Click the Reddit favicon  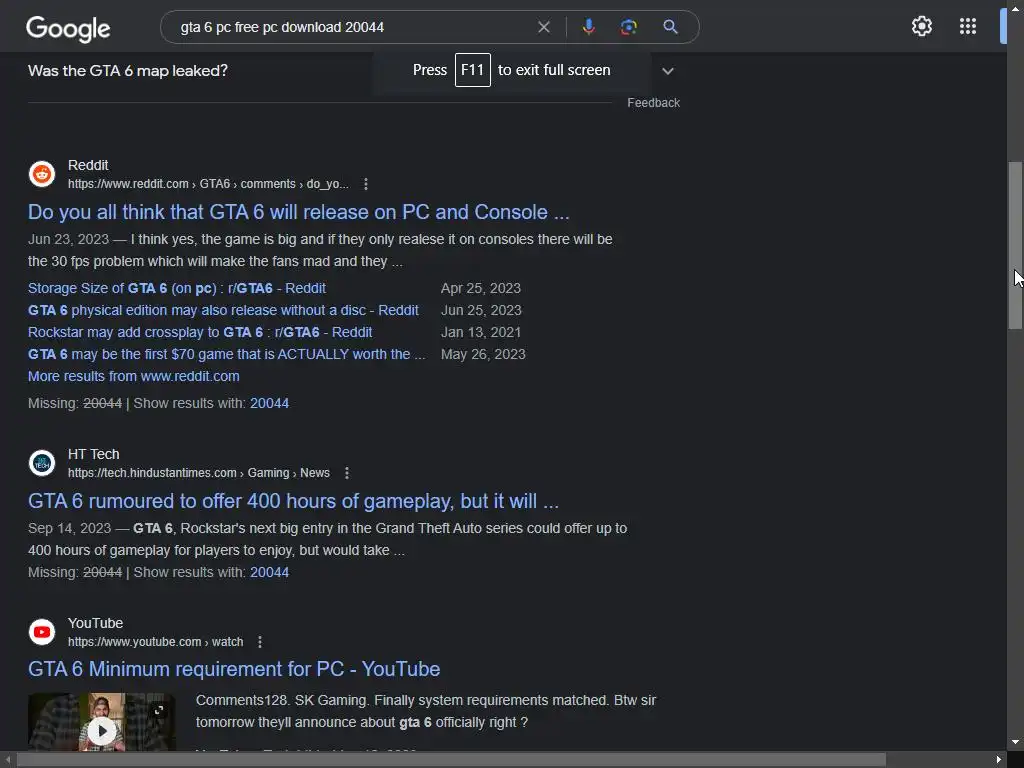[x=42, y=174]
